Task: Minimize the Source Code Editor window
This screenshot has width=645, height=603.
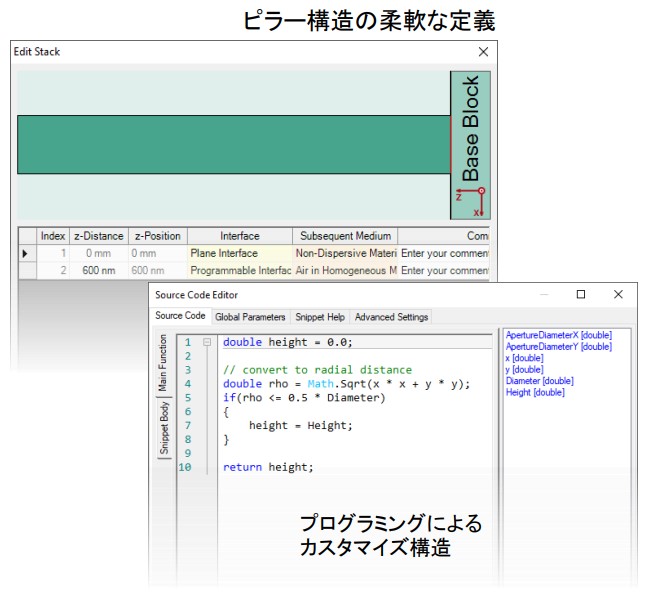Action: click(x=544, y=295)
